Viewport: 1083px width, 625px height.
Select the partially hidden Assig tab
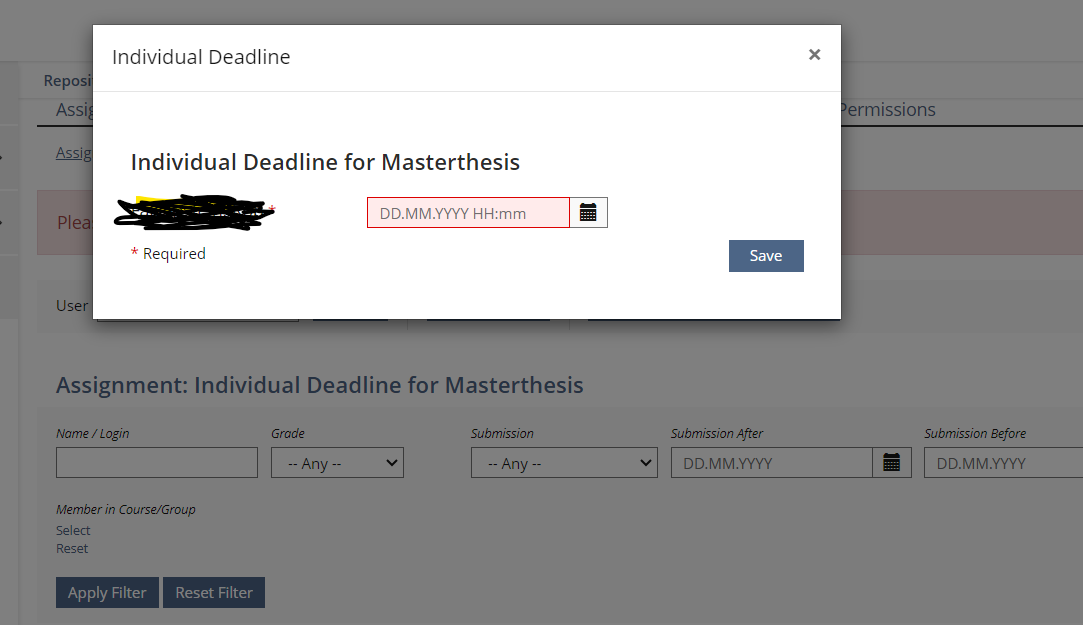click(74, 110)
